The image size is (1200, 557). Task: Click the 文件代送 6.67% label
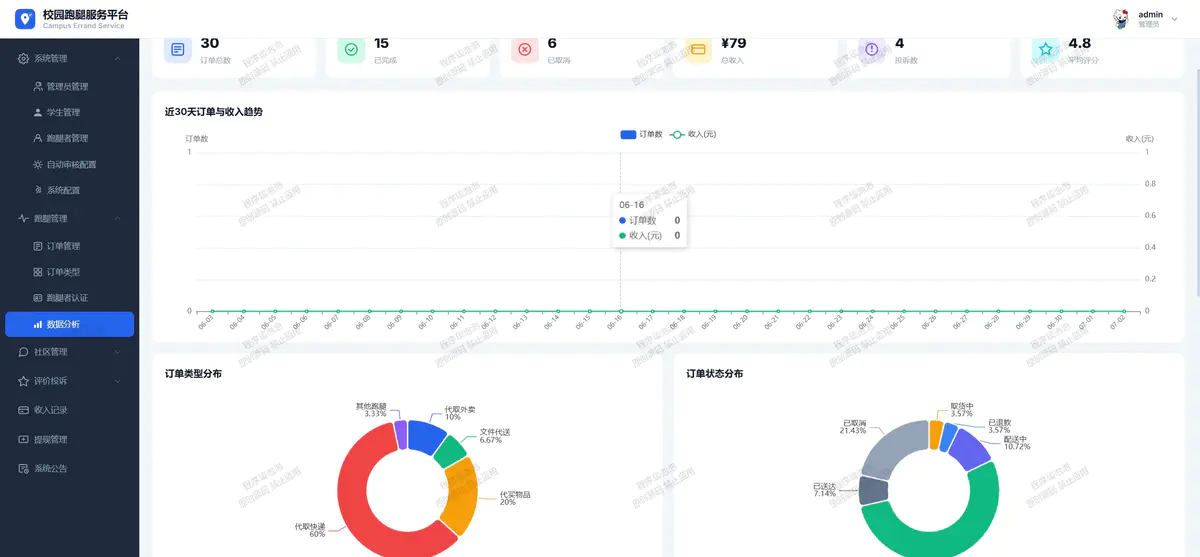click(495, 436)
